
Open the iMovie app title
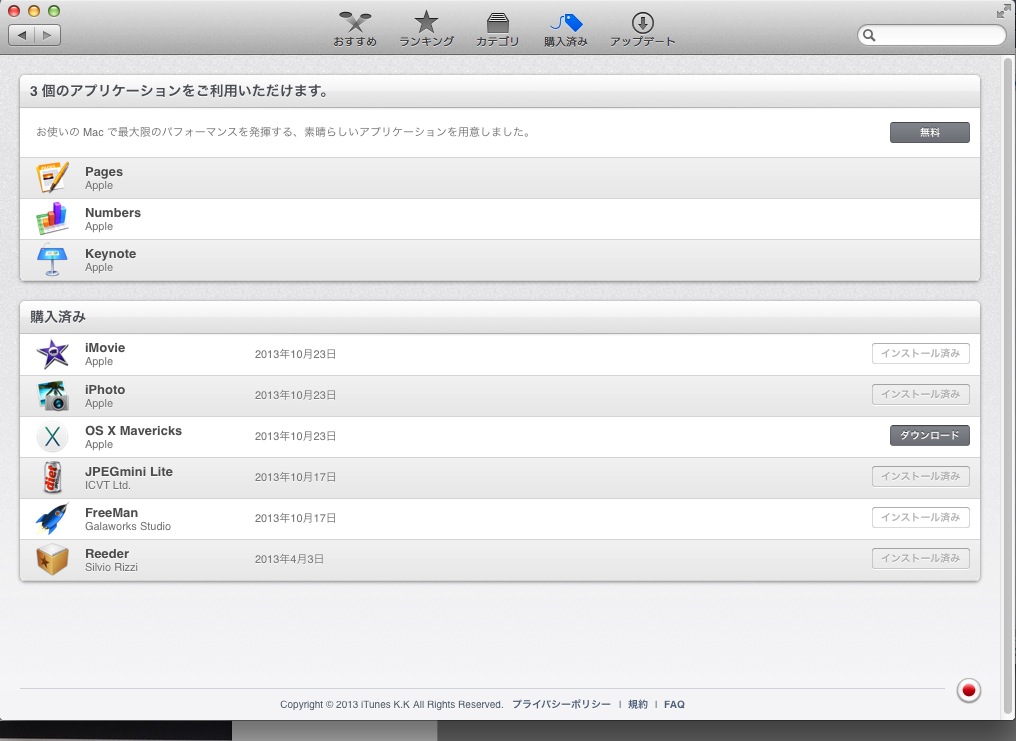[x=105, y=348]
